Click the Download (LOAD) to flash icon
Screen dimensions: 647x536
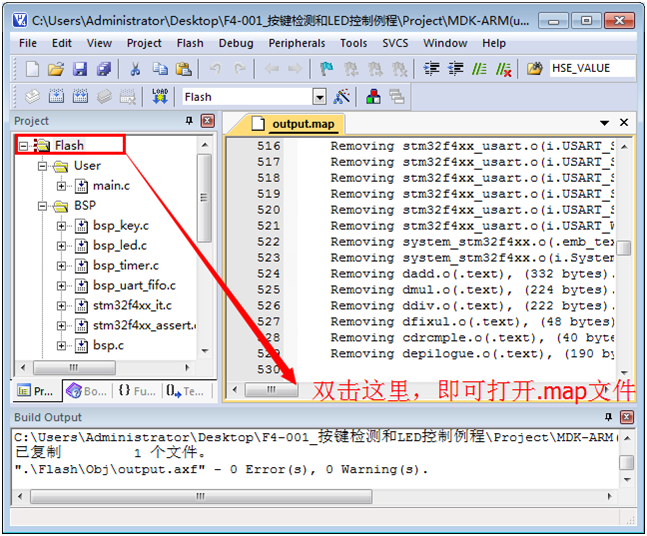pyautogui.click(x=159, y=97)
